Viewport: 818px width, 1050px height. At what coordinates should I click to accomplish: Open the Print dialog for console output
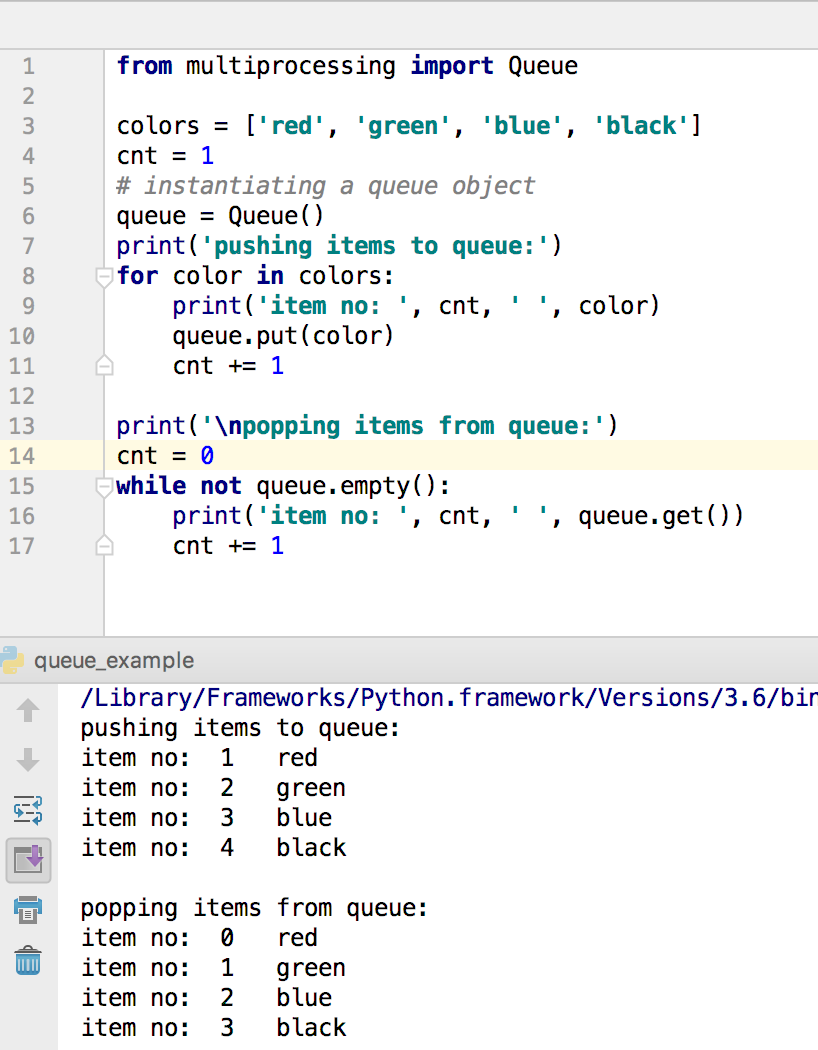point(27,910)
